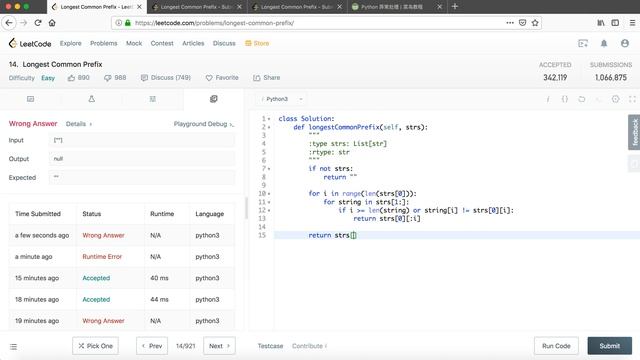Open the editor settings clock icon
Screen dimensions: 640x360
click(616, 99)
